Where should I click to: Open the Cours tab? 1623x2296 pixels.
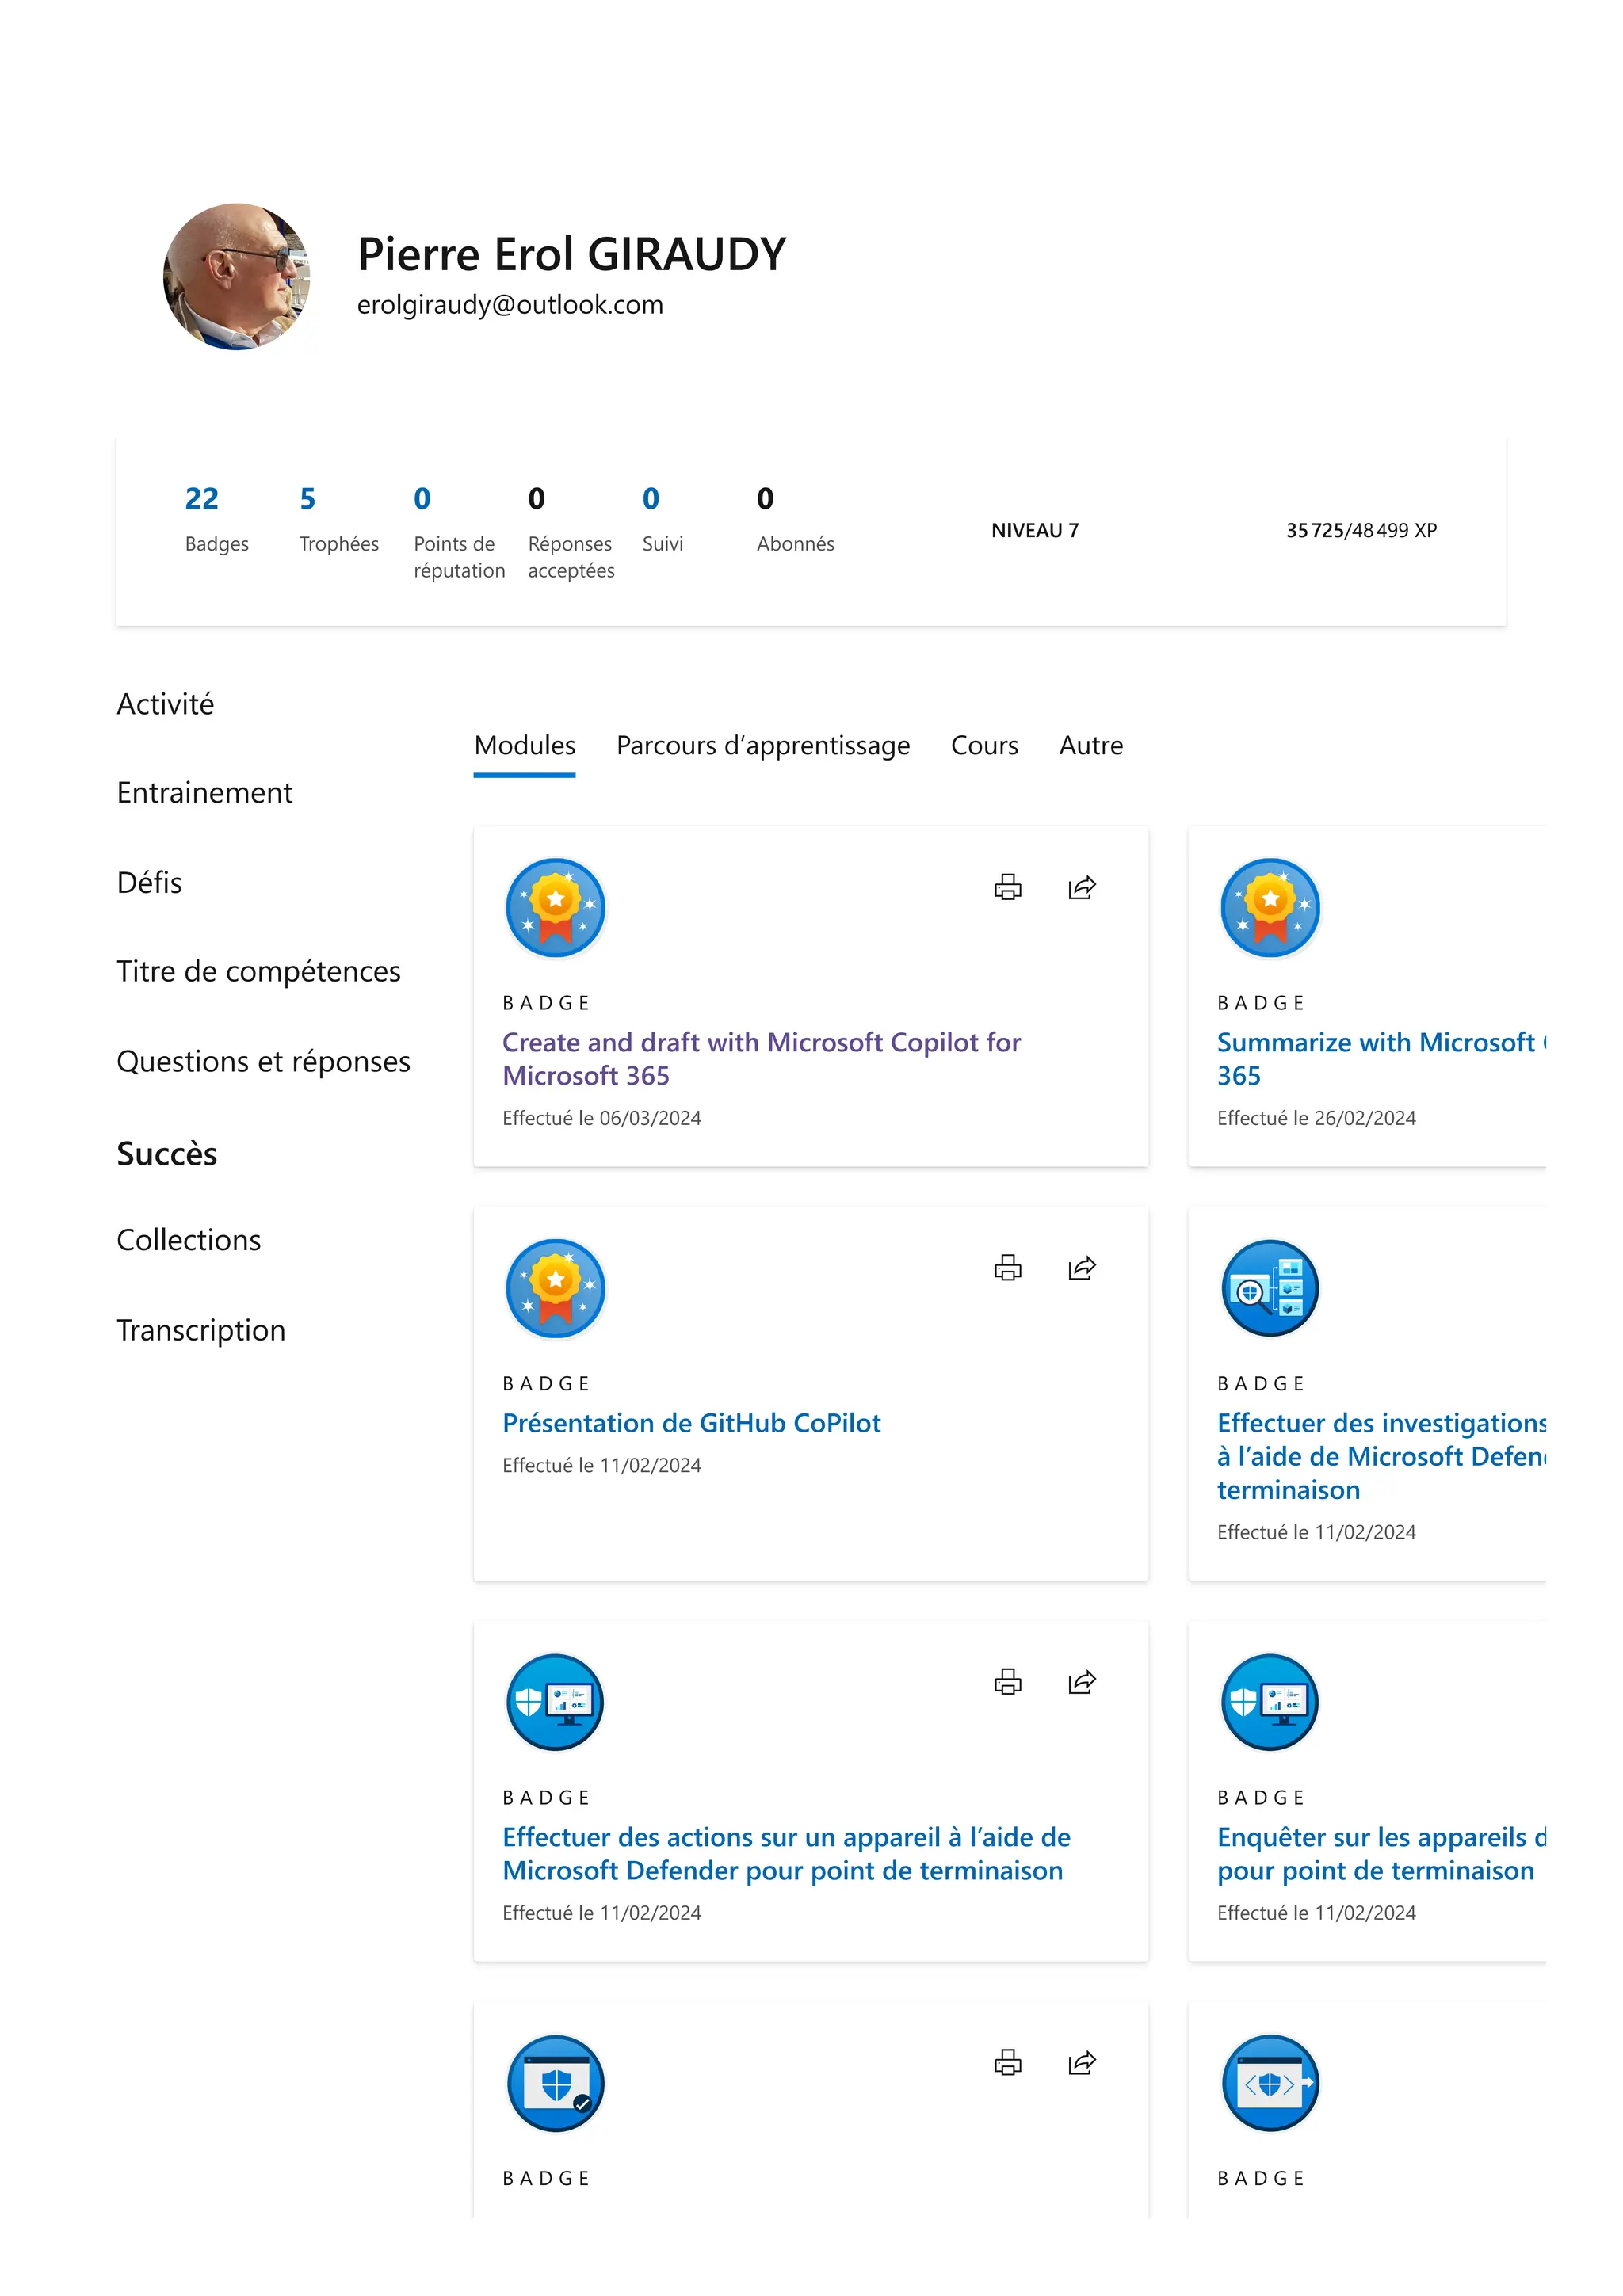pos(984,745)
